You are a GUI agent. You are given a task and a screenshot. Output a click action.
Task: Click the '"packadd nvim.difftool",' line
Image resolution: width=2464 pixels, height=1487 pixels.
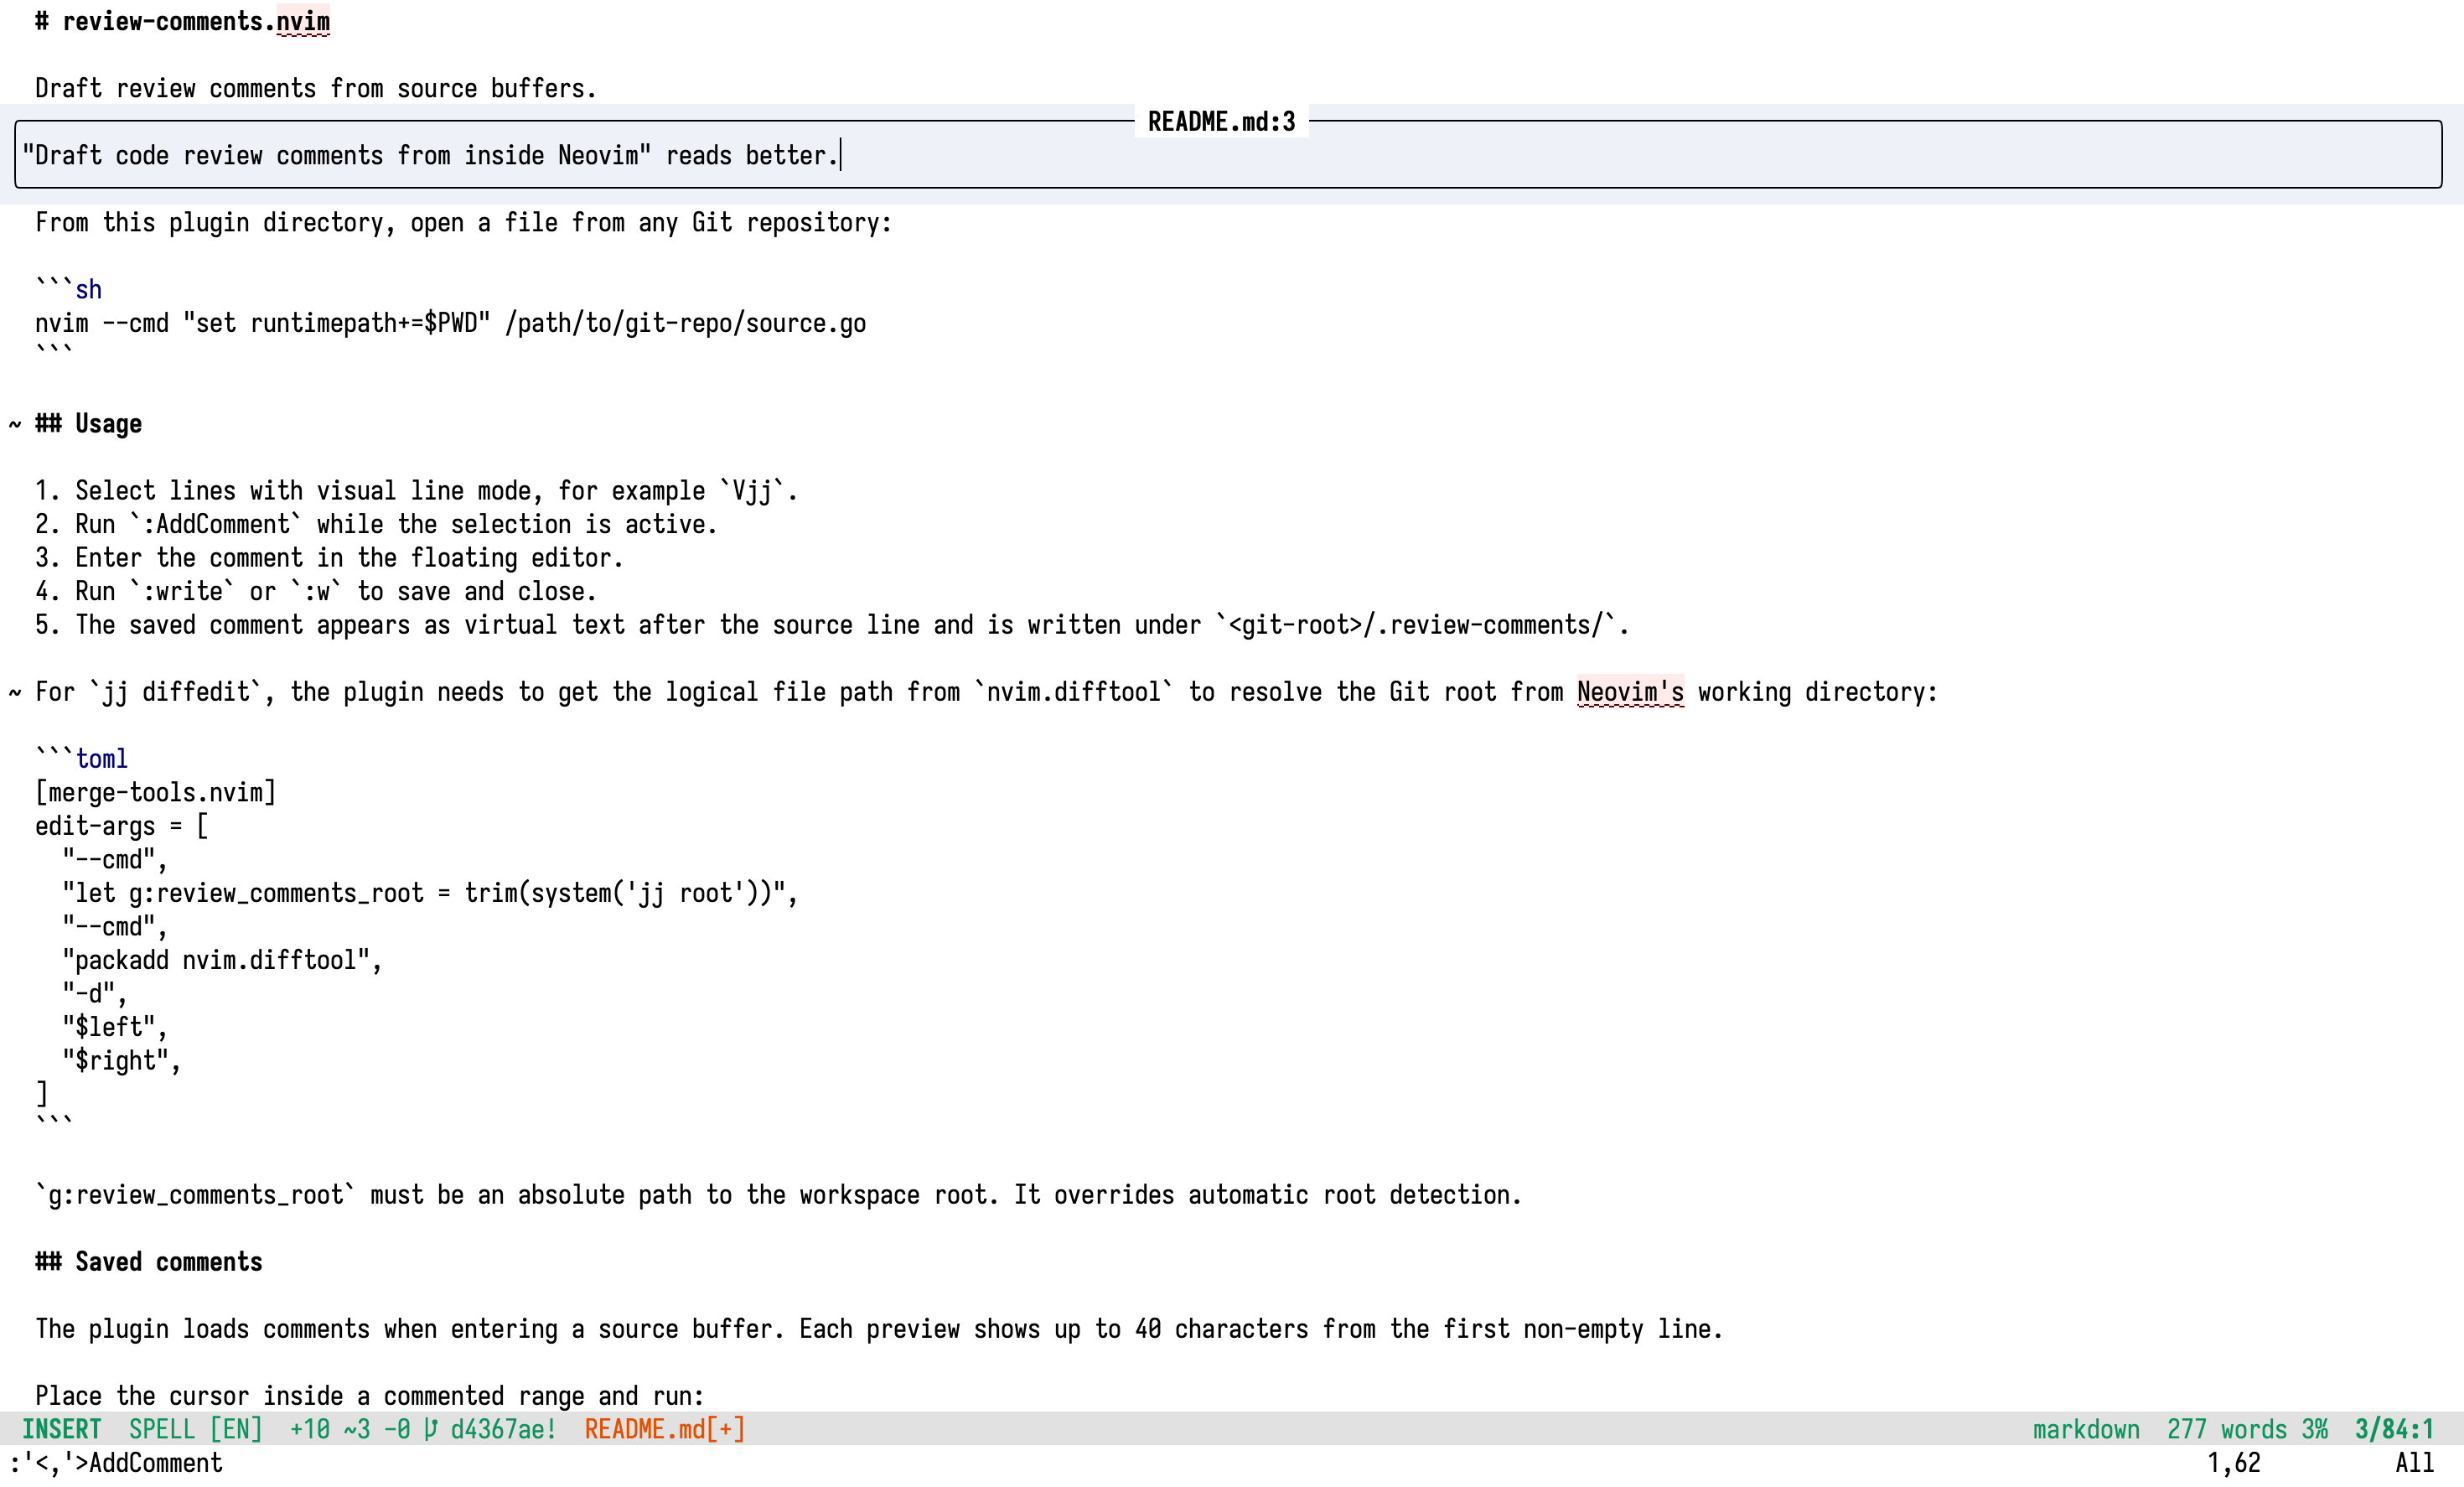(222, 960)
